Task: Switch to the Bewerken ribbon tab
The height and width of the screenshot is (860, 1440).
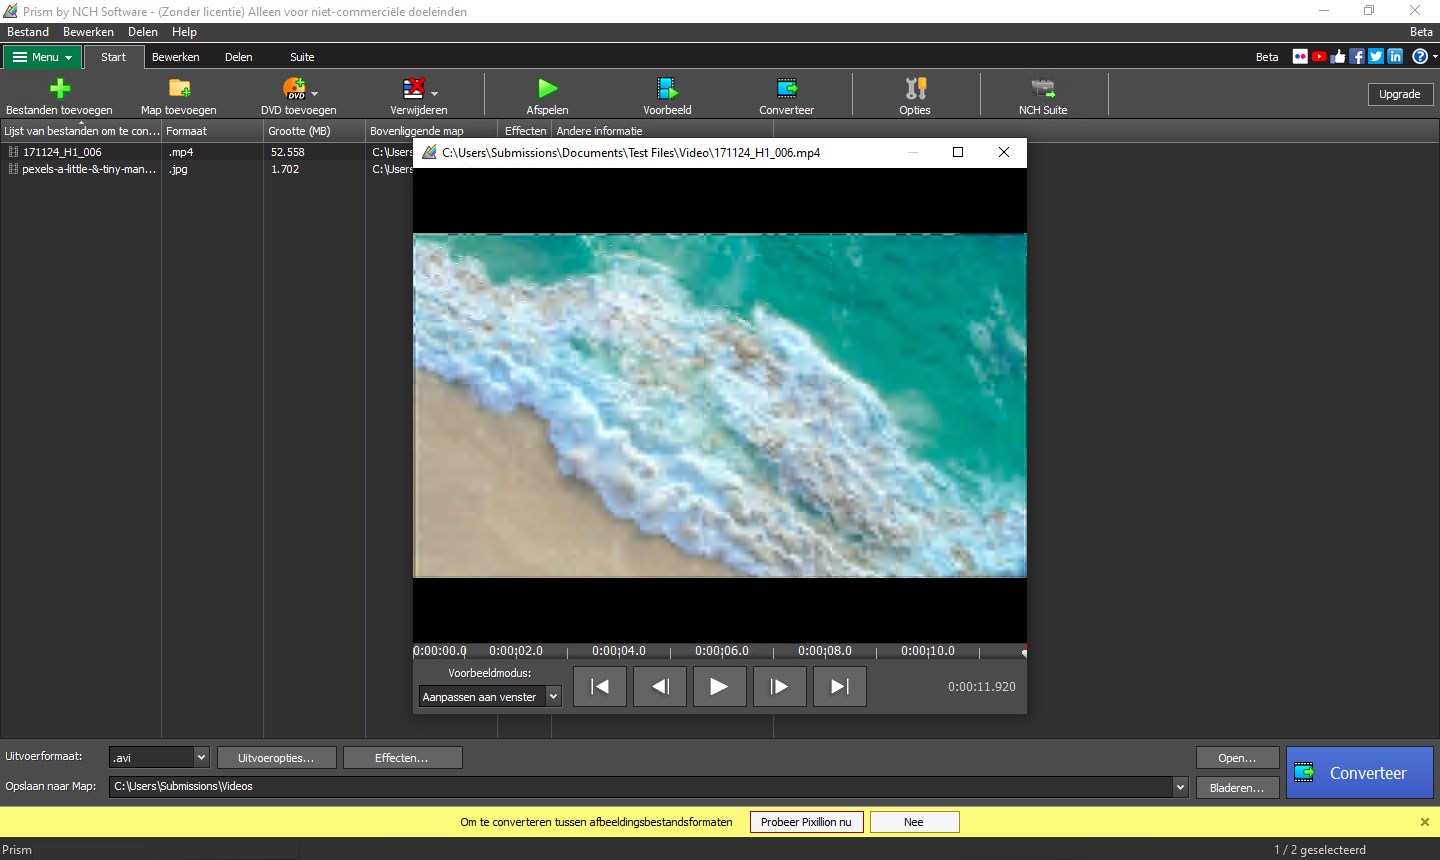Action: point(176,57)
